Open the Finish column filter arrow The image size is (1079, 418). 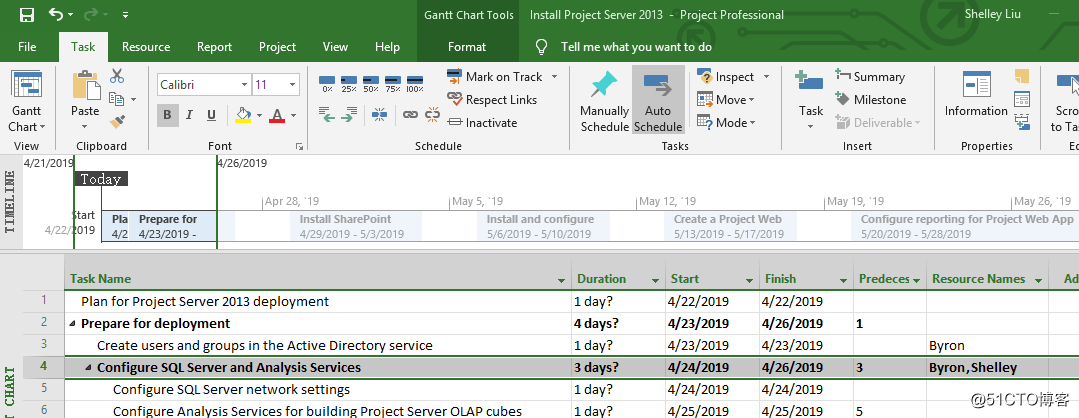coord(844,280)
